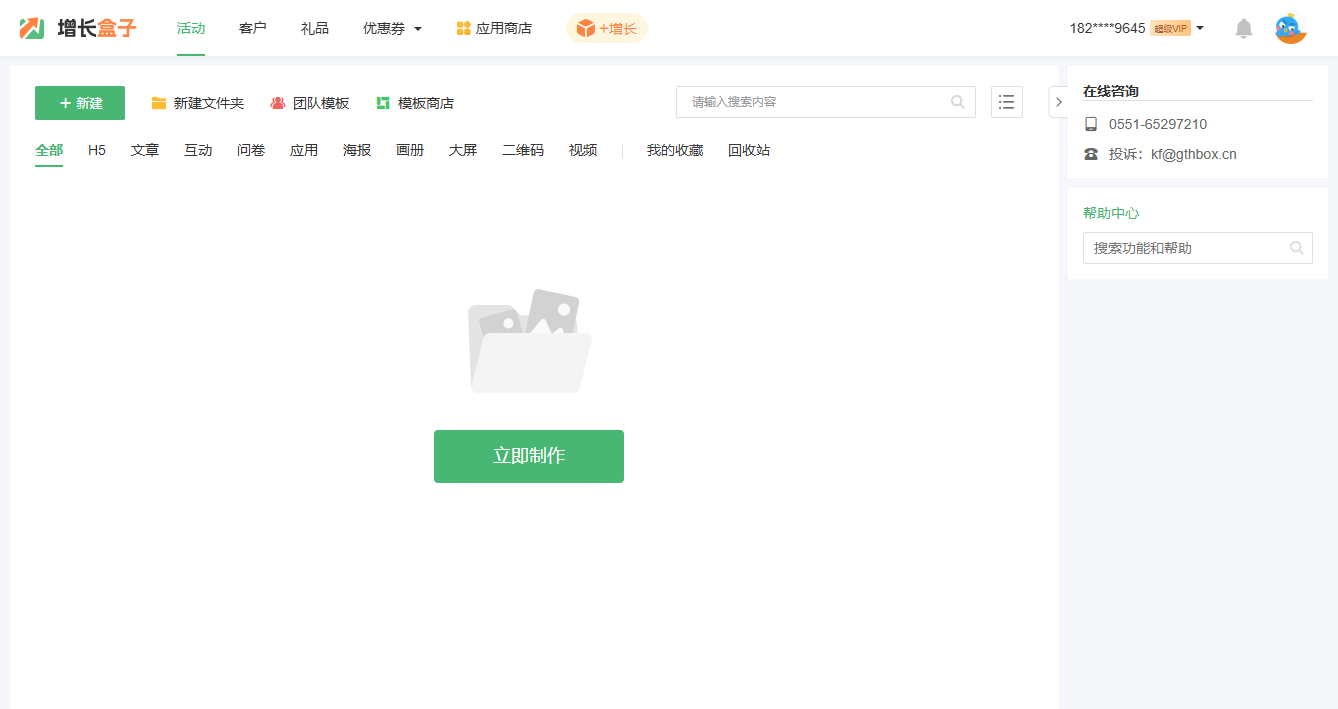The width and height of the screenshot is (1338, 709).
Task: Open the notification bell
Action: (x=1243, y=28)
